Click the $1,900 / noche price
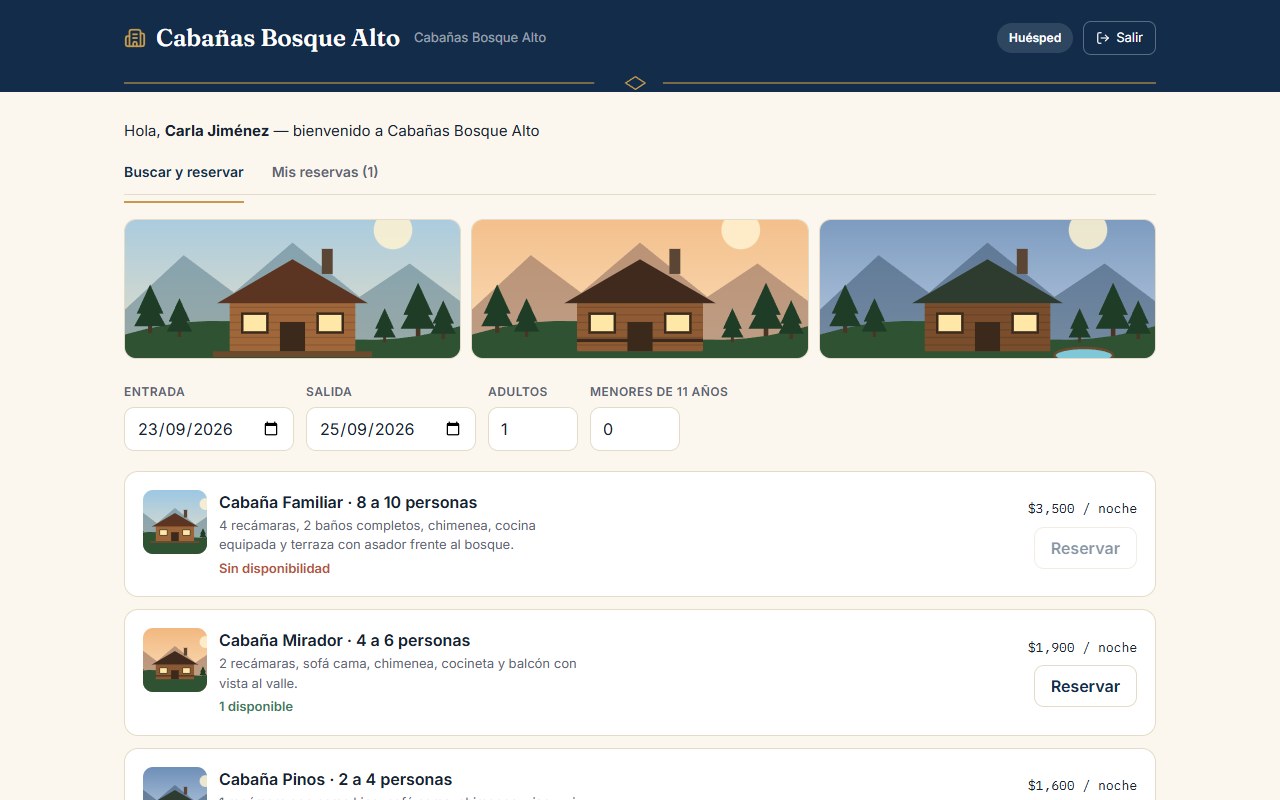Image resolution: width=1280 pixels, height=800 pixels. click(x=1082, y=647)
